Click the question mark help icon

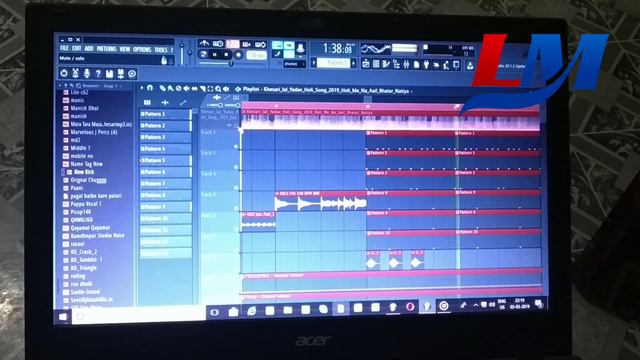point(98,73)
